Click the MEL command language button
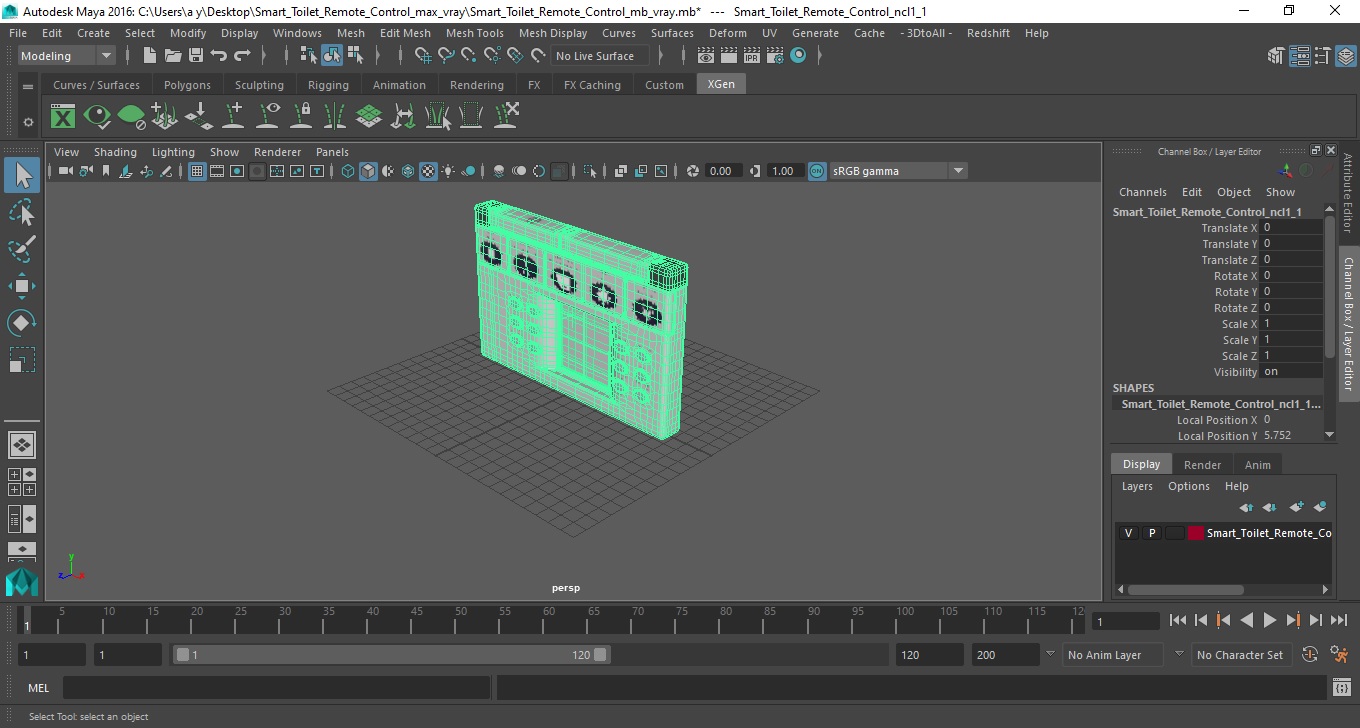 click(39, 688)
